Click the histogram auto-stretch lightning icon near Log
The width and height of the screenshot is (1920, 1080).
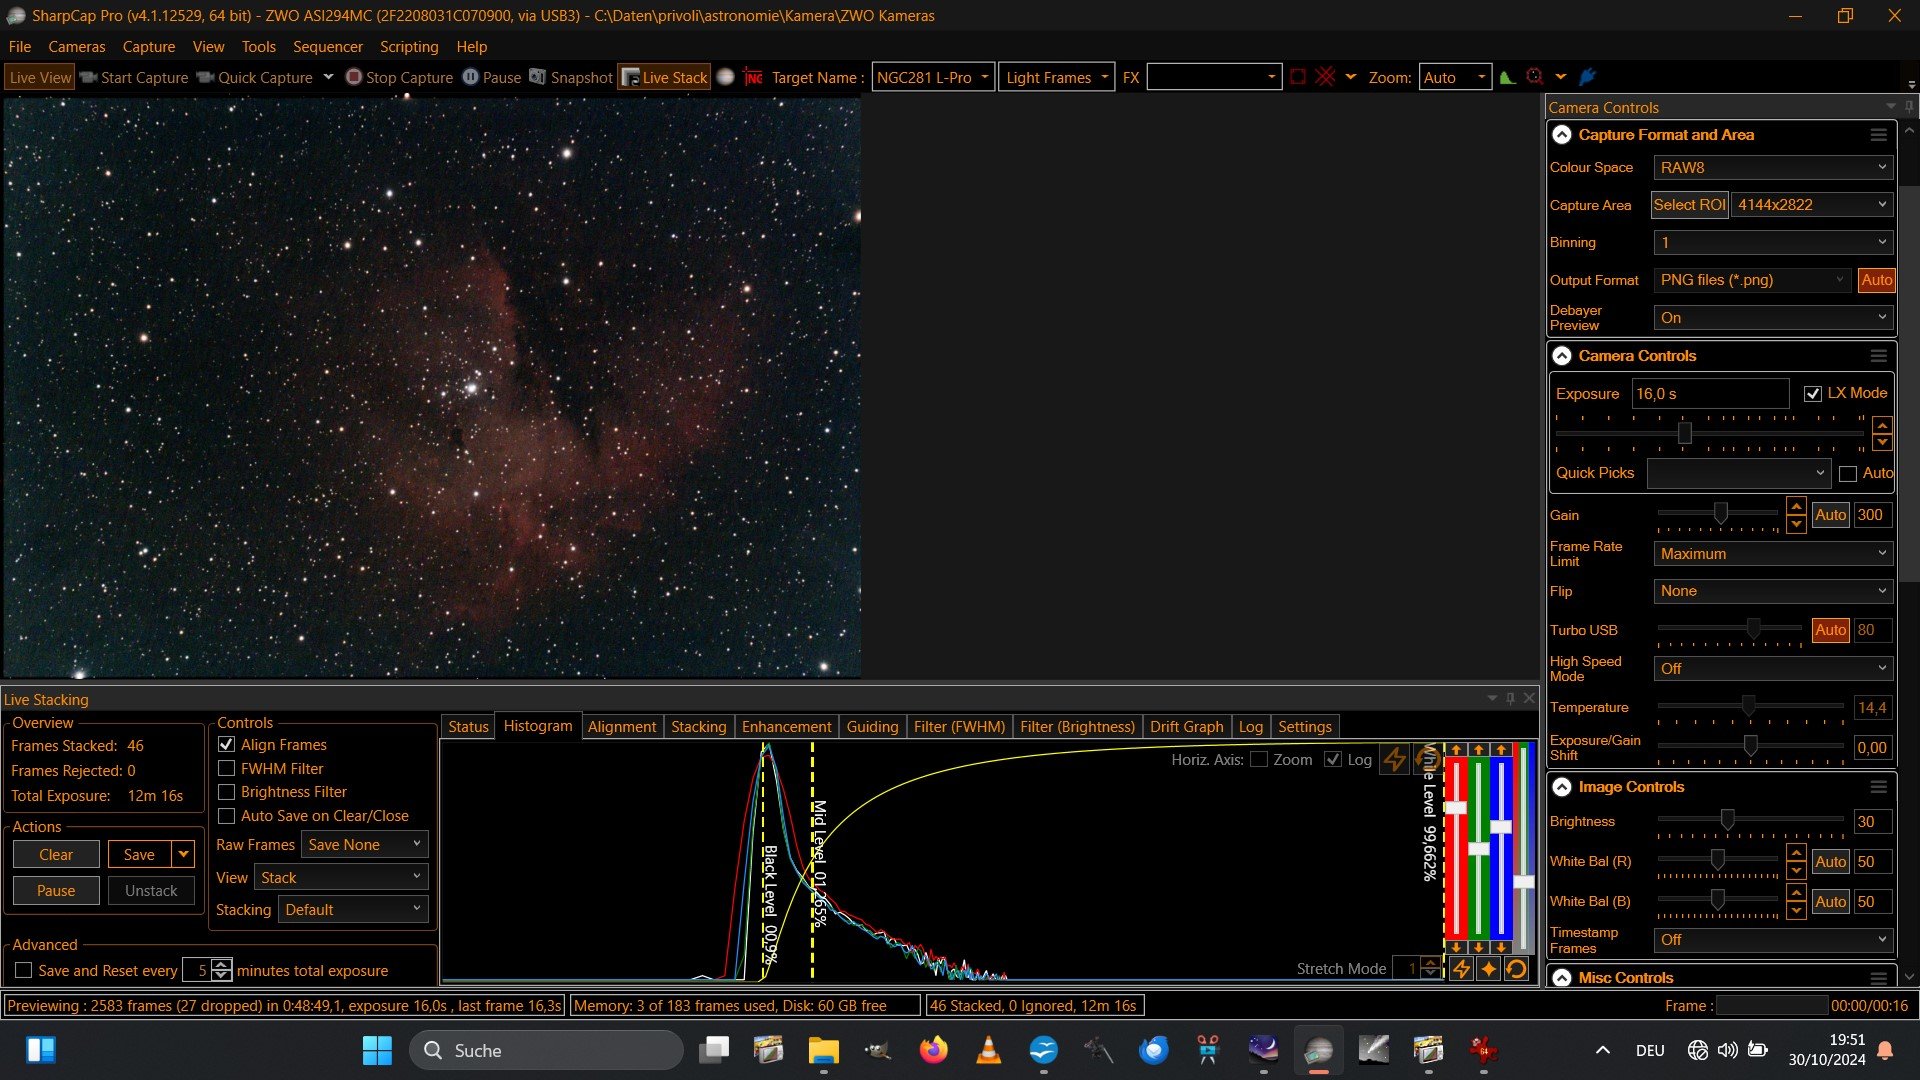[x=1394, y=759]
